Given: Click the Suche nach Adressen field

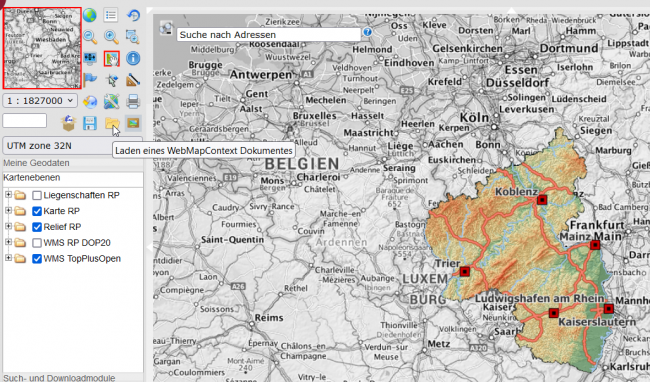Looking at the screenshot, I should (x=269, y=35).
